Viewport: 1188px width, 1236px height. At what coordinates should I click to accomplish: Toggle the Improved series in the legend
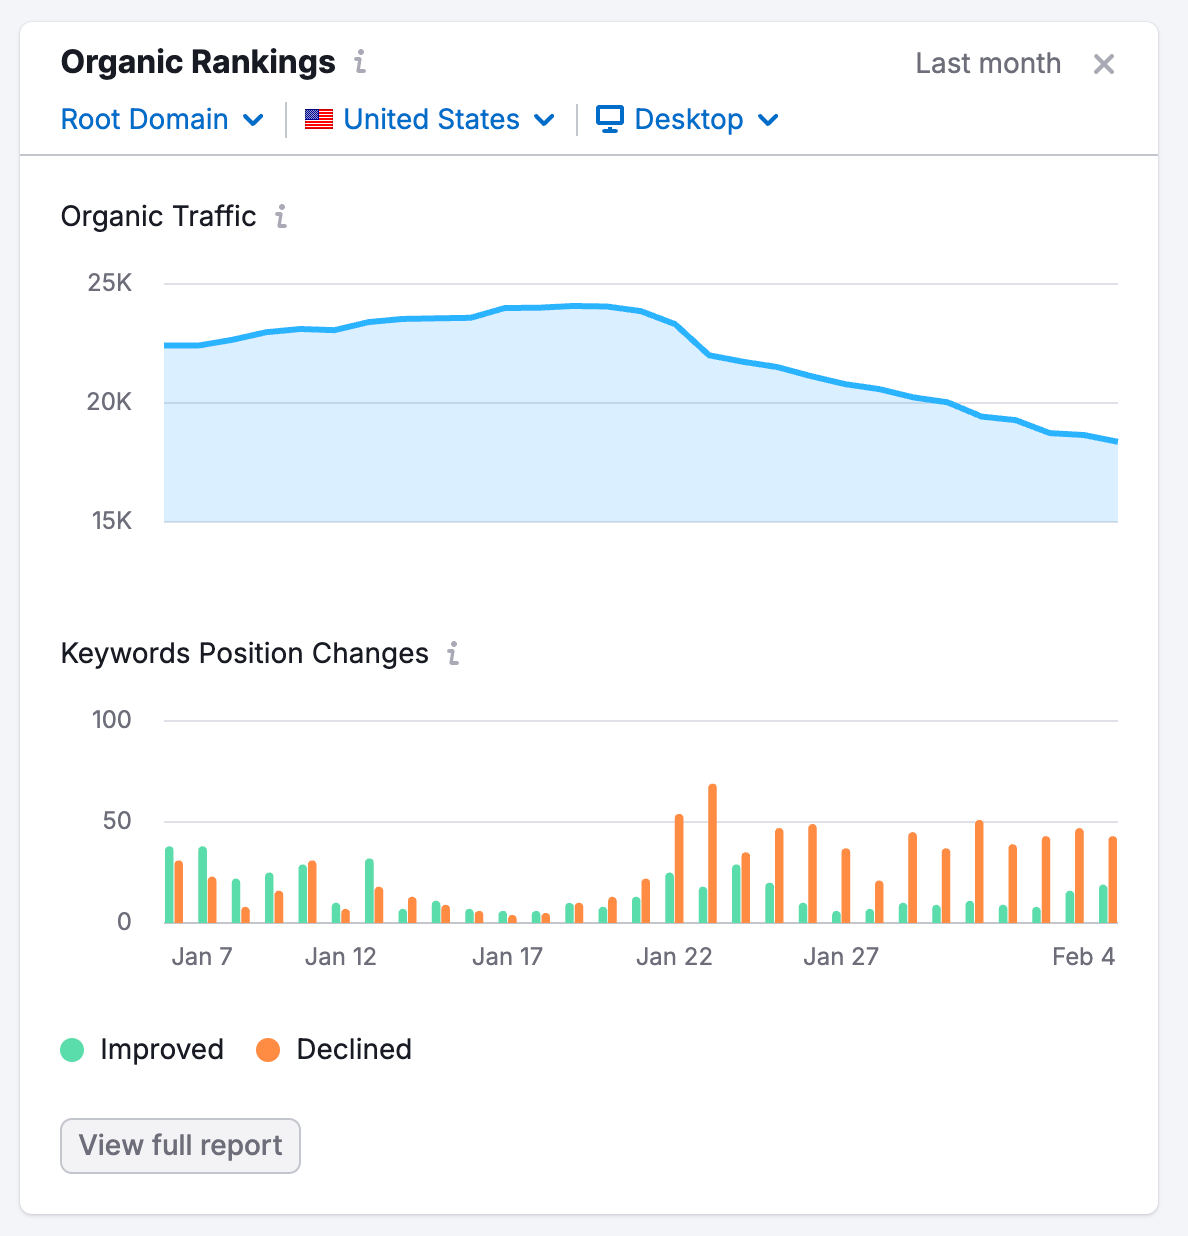pyautogui.click(x=143, y=1050)
